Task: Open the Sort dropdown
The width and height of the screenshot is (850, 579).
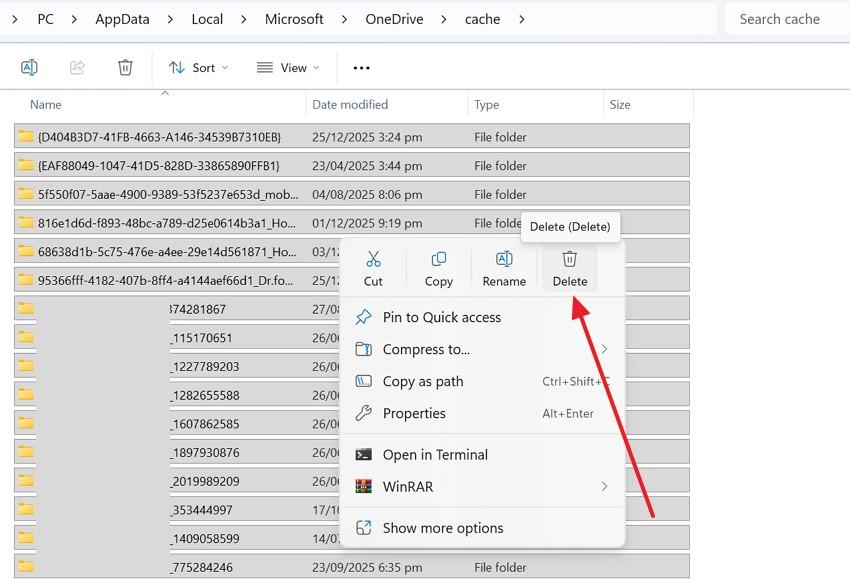Action: click(x=198, y=67)
